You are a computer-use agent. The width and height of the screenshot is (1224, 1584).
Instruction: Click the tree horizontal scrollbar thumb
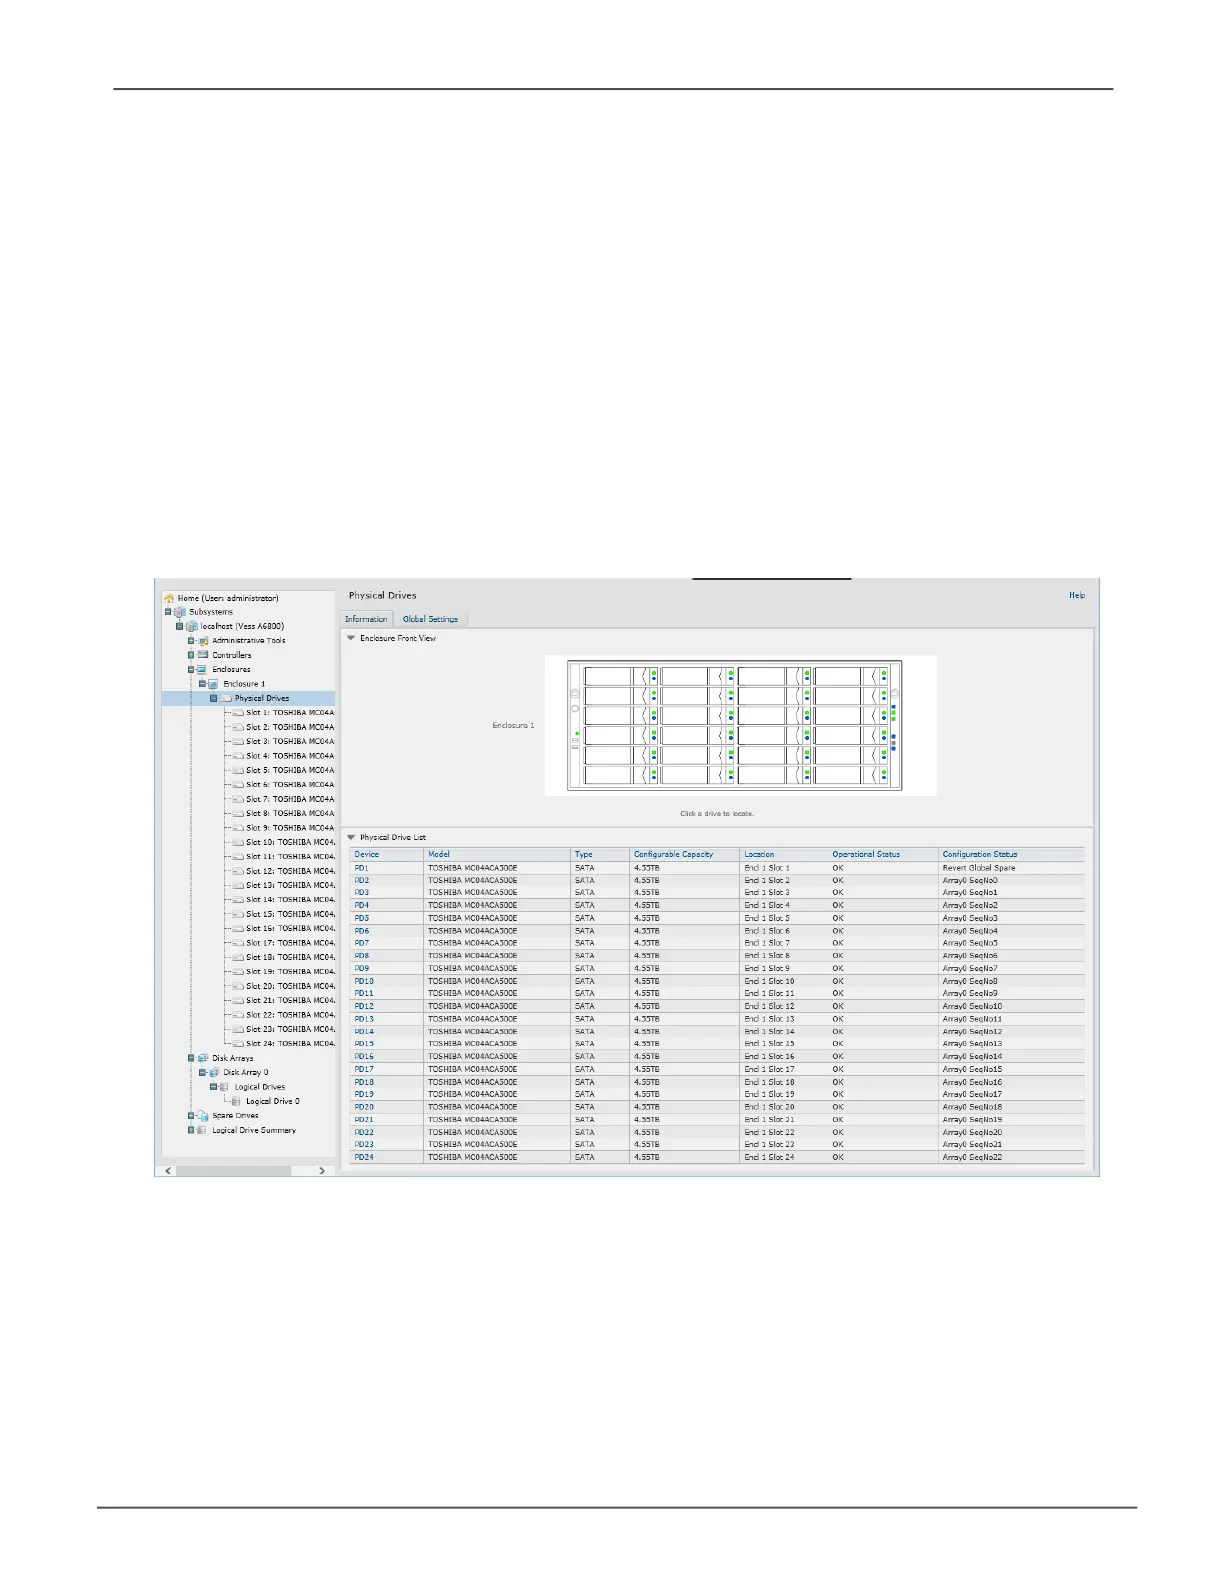click(233, 1170)
